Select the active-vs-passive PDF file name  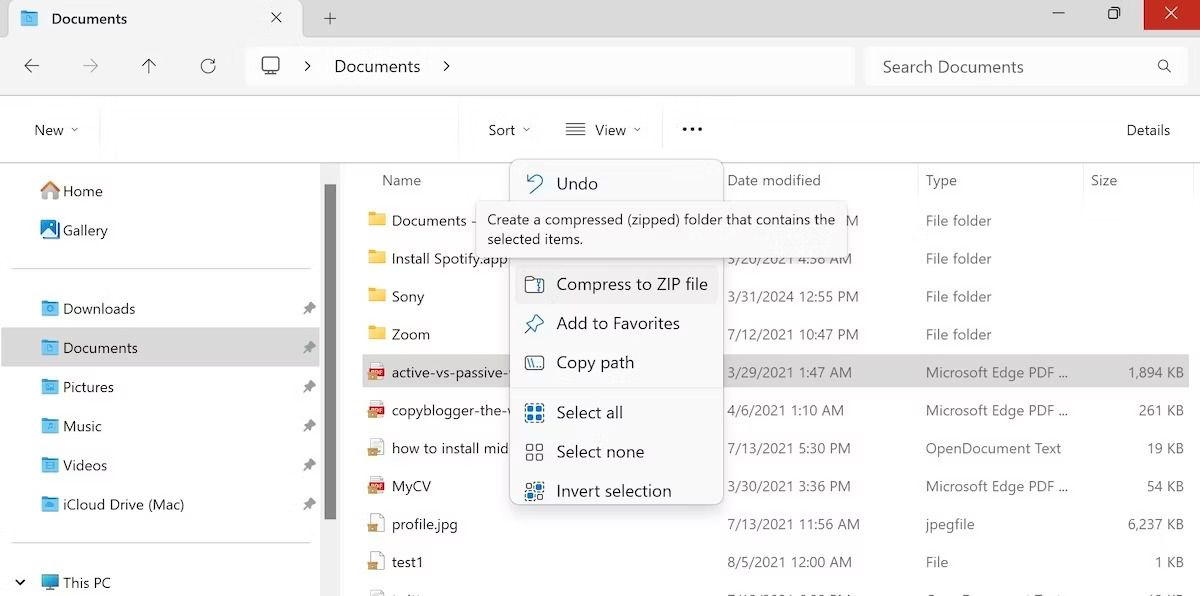click(x=450, y=372)
